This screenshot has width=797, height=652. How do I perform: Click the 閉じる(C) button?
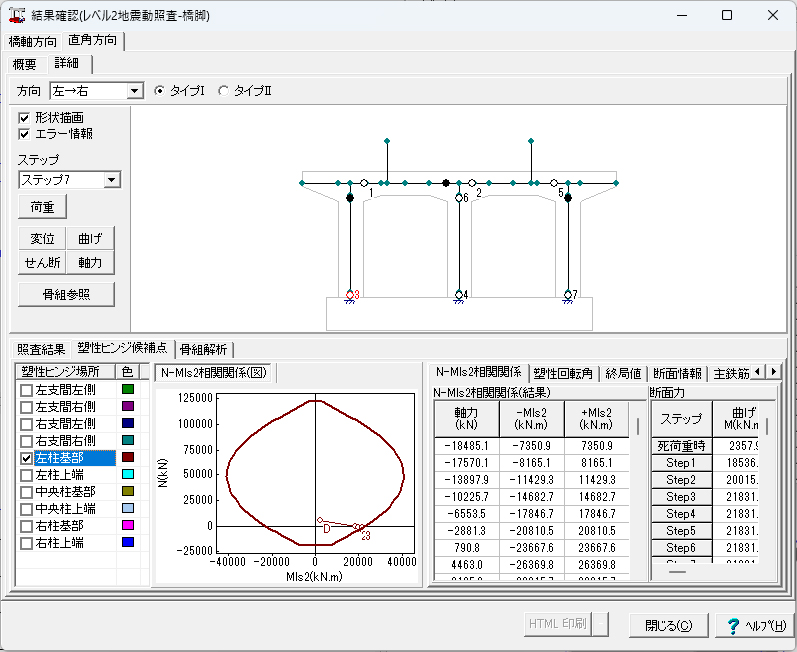coord(668,625)
